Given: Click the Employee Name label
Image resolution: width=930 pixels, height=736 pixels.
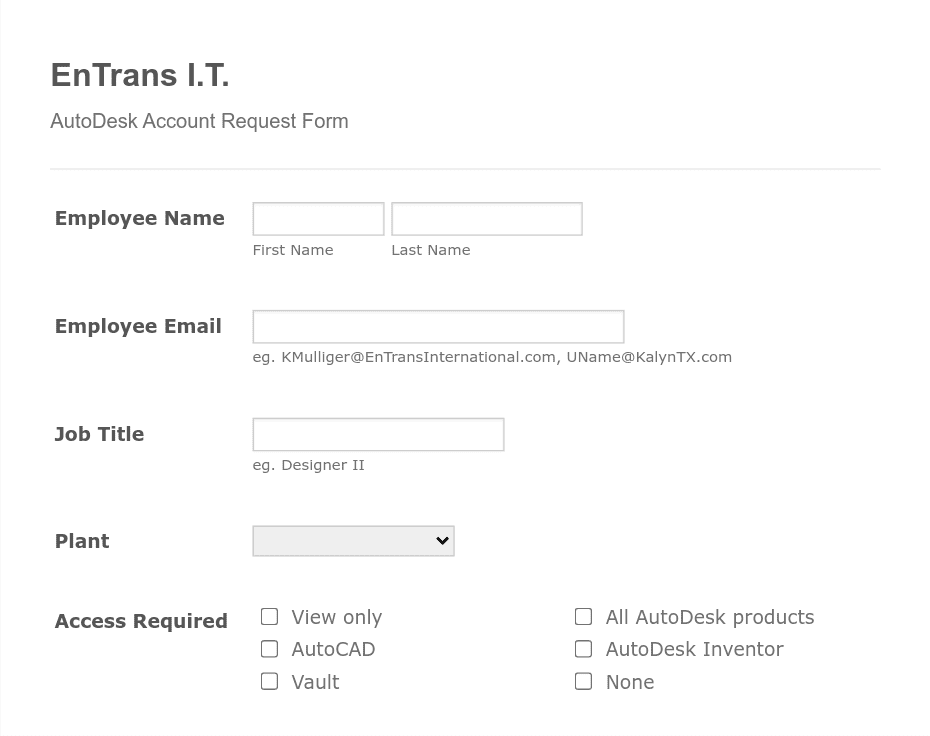Looking at the screenshot, I should pos(140,218).
